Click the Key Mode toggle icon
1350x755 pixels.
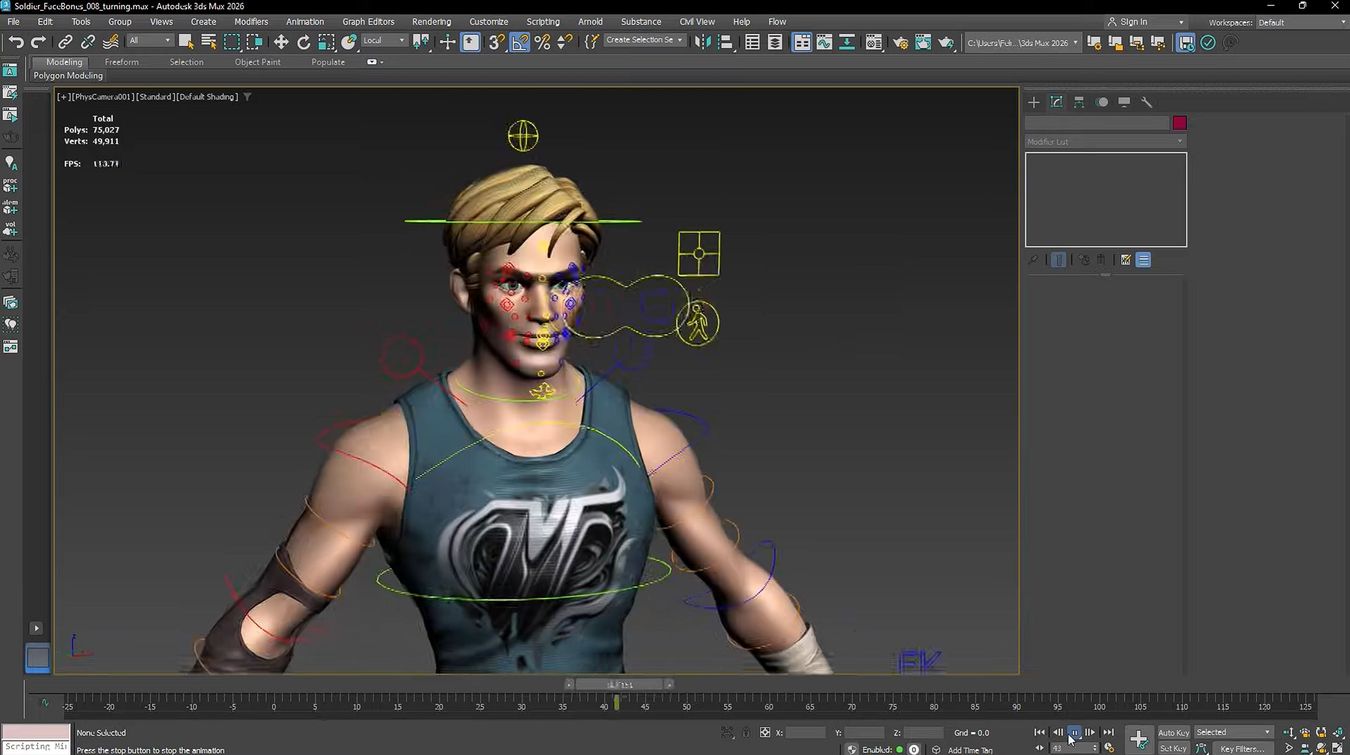click(1039, 747)
